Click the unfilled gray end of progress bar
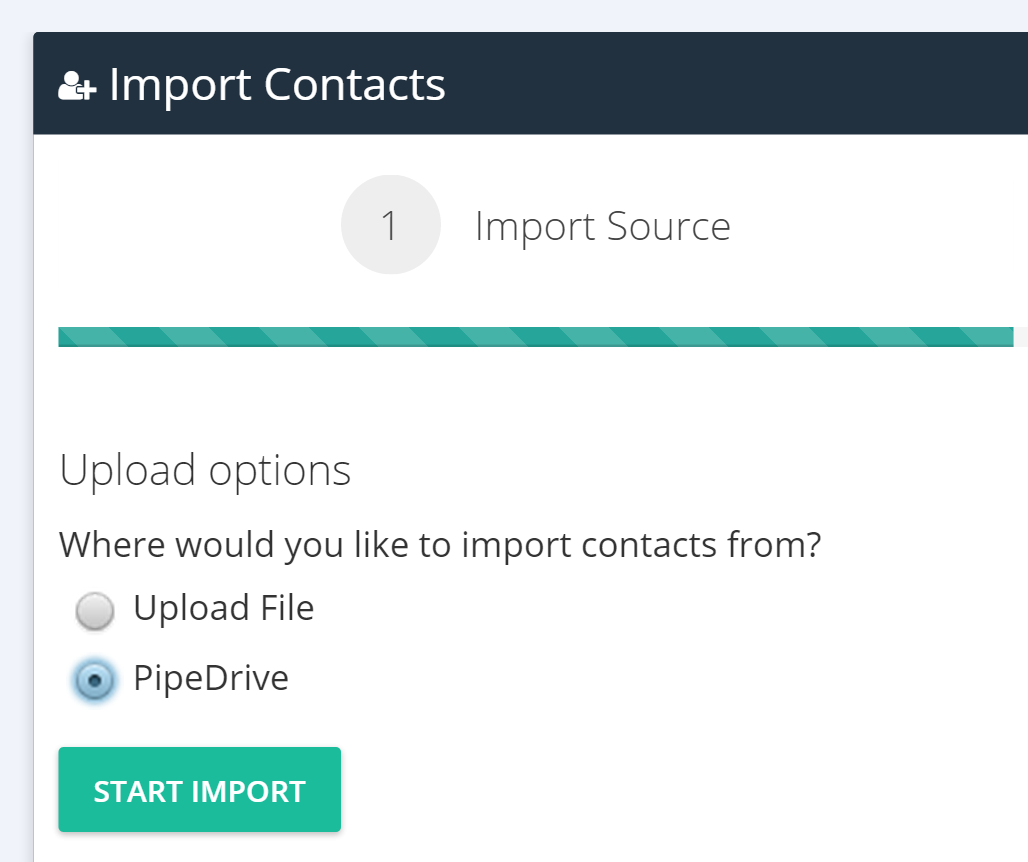 click(x=1021, y=337)
